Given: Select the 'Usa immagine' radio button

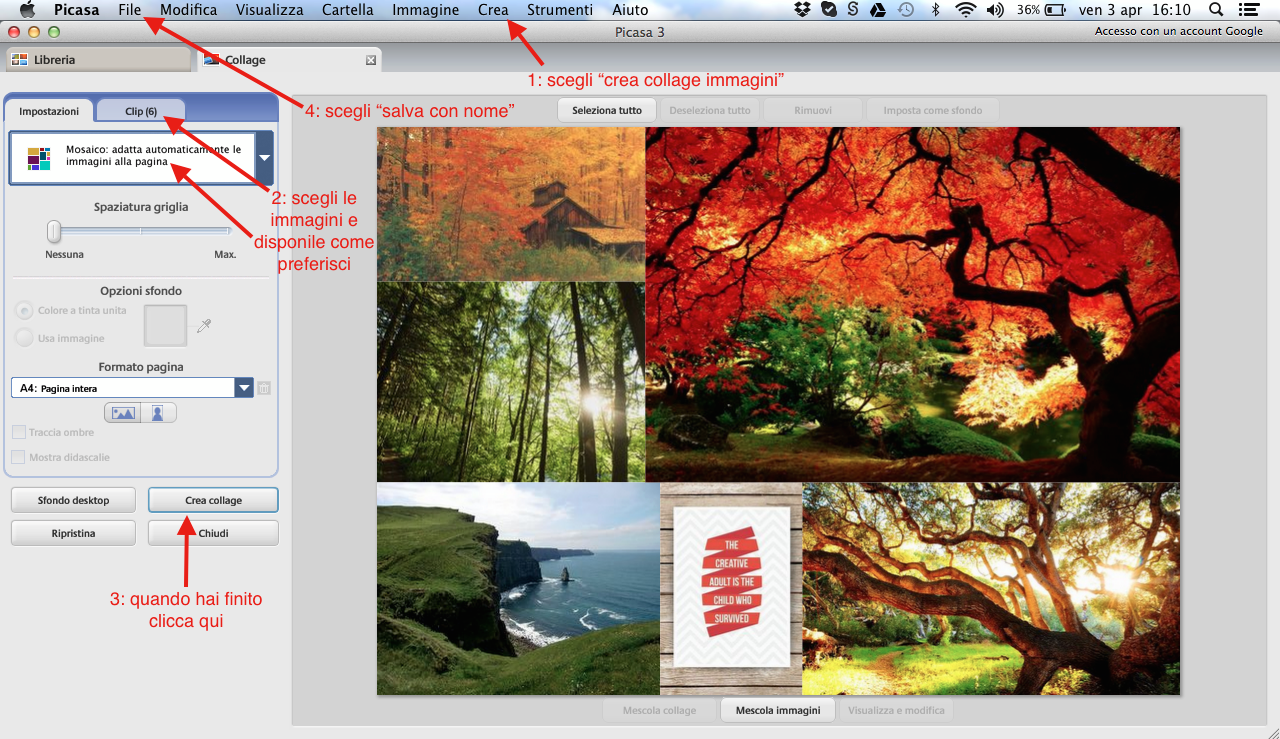Looking at the screenshot, I should click(x=24, y=338).
